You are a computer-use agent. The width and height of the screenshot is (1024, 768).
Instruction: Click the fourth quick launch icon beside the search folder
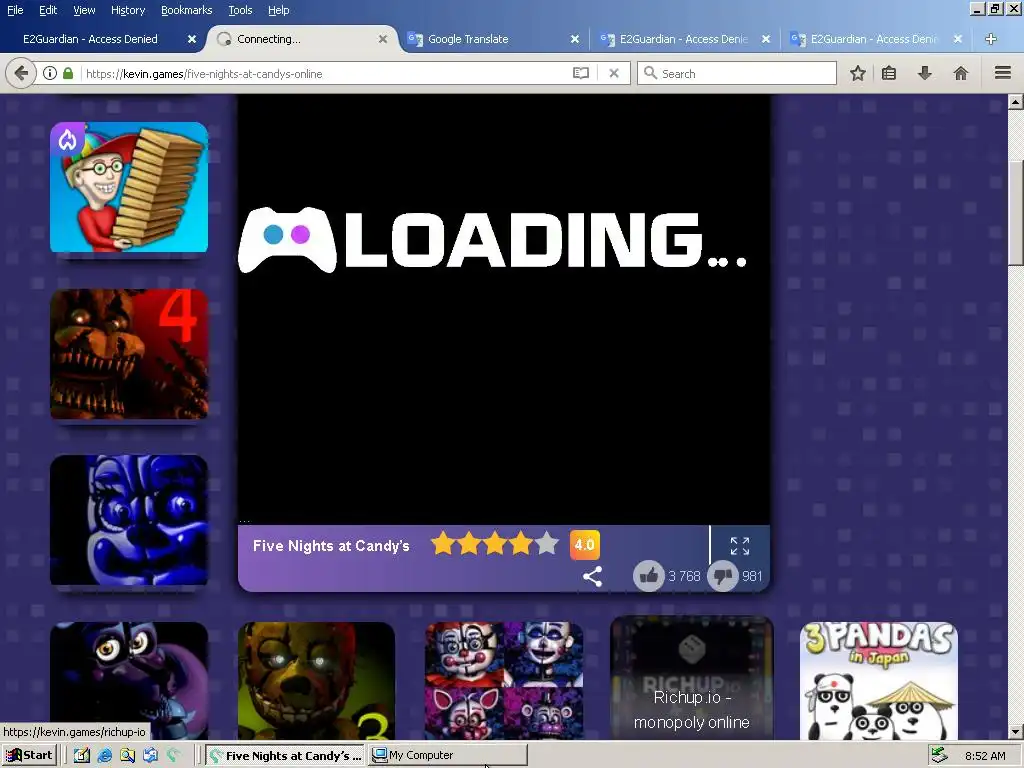pos(150,756)
